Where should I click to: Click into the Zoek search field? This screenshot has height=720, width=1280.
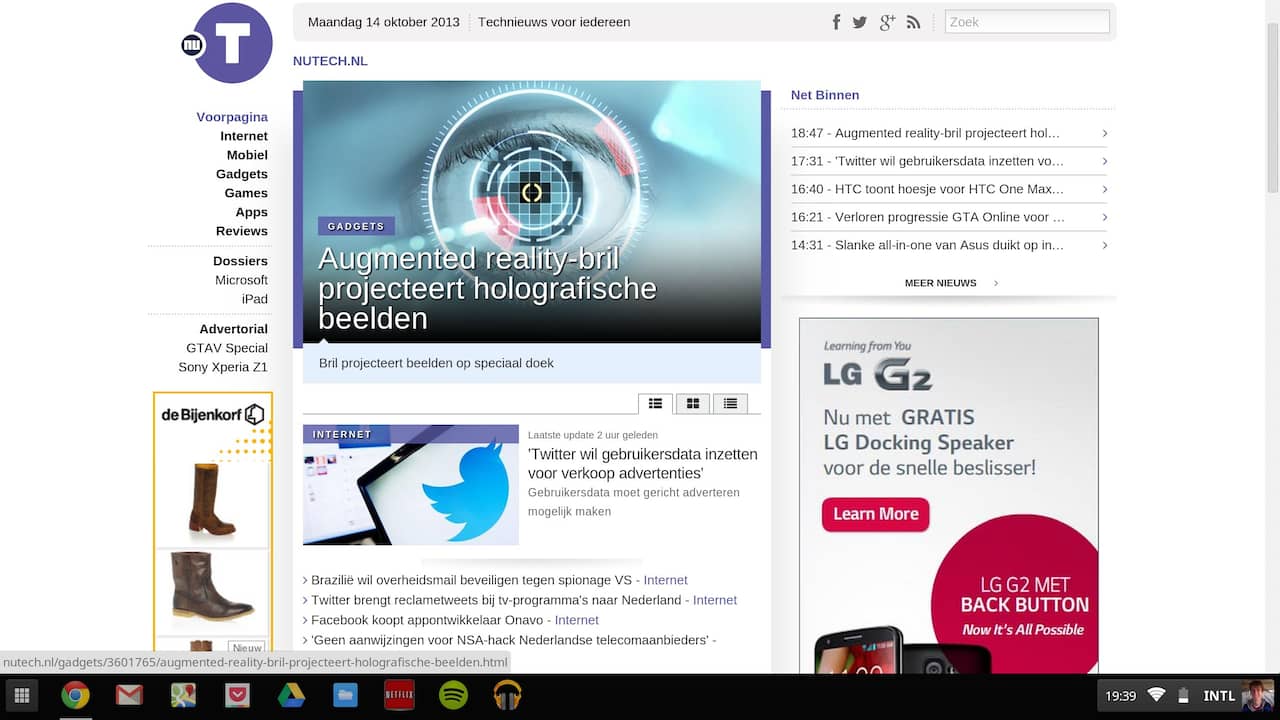click(x=1027, y=22)
